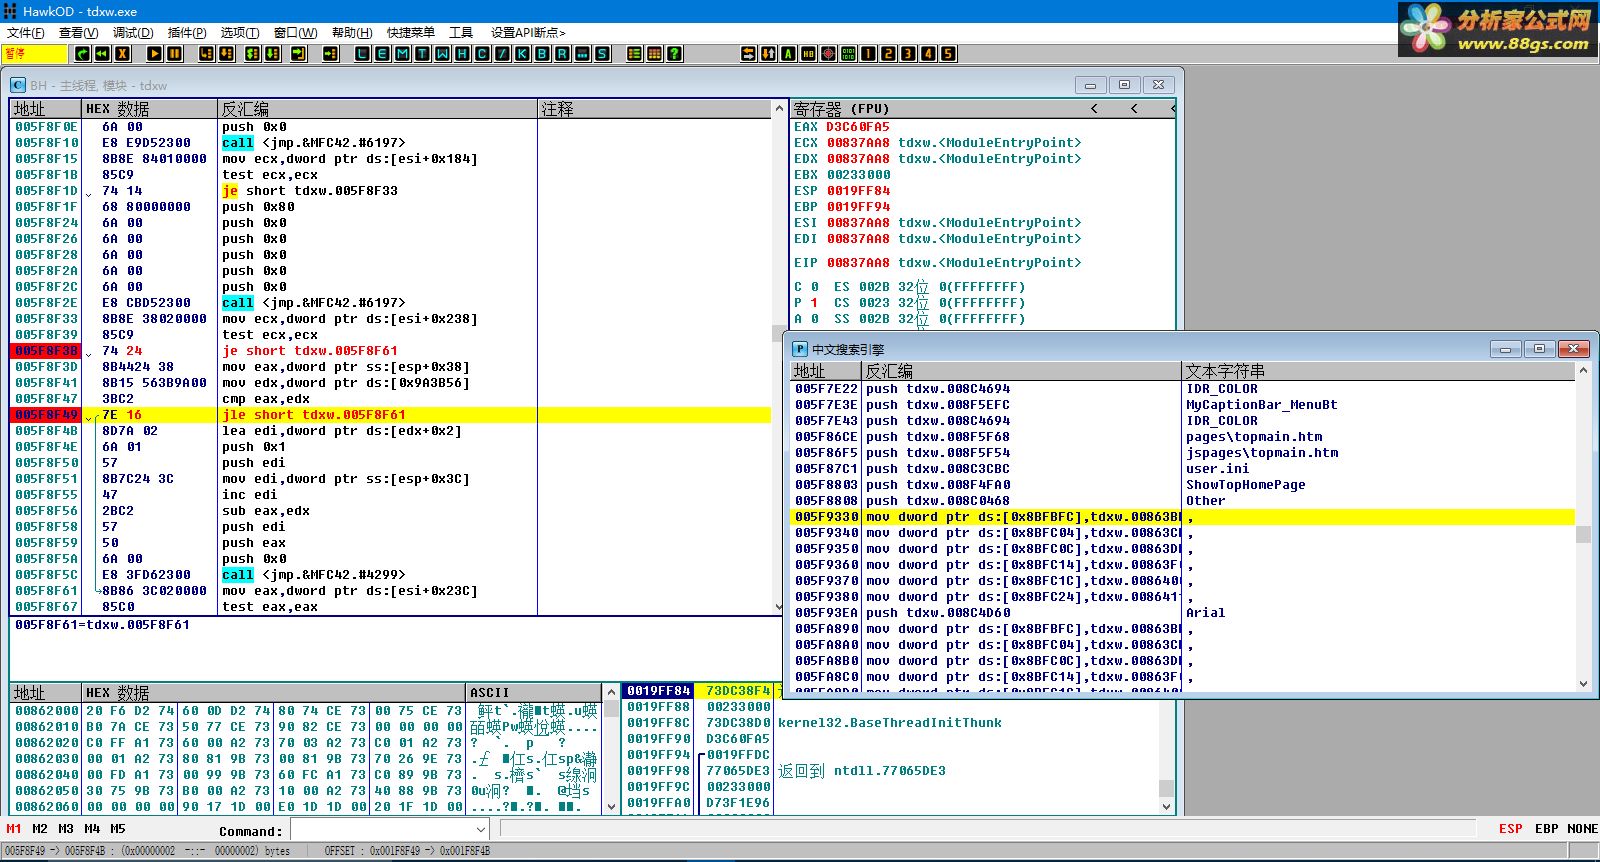The width and height of the screenshot is (1600, 862).
Task: Click the green A toolbar icon
Action: point(788,54)
